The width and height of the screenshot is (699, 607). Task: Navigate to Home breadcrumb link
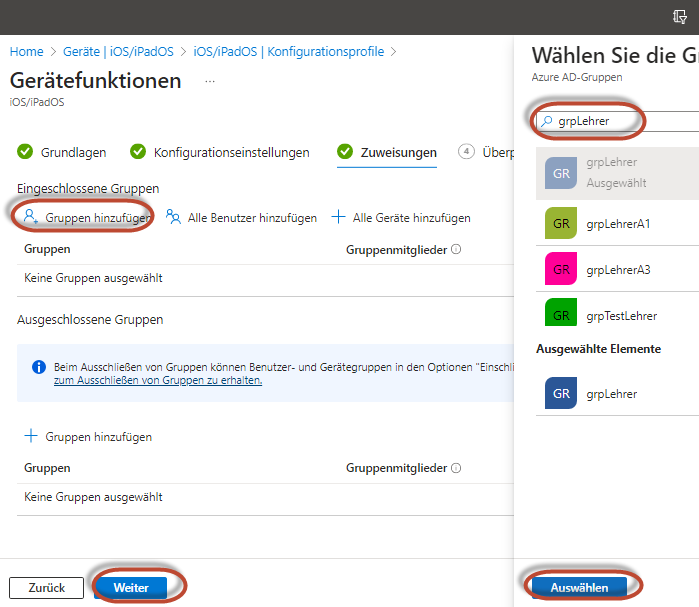click(x=26, y=51)
